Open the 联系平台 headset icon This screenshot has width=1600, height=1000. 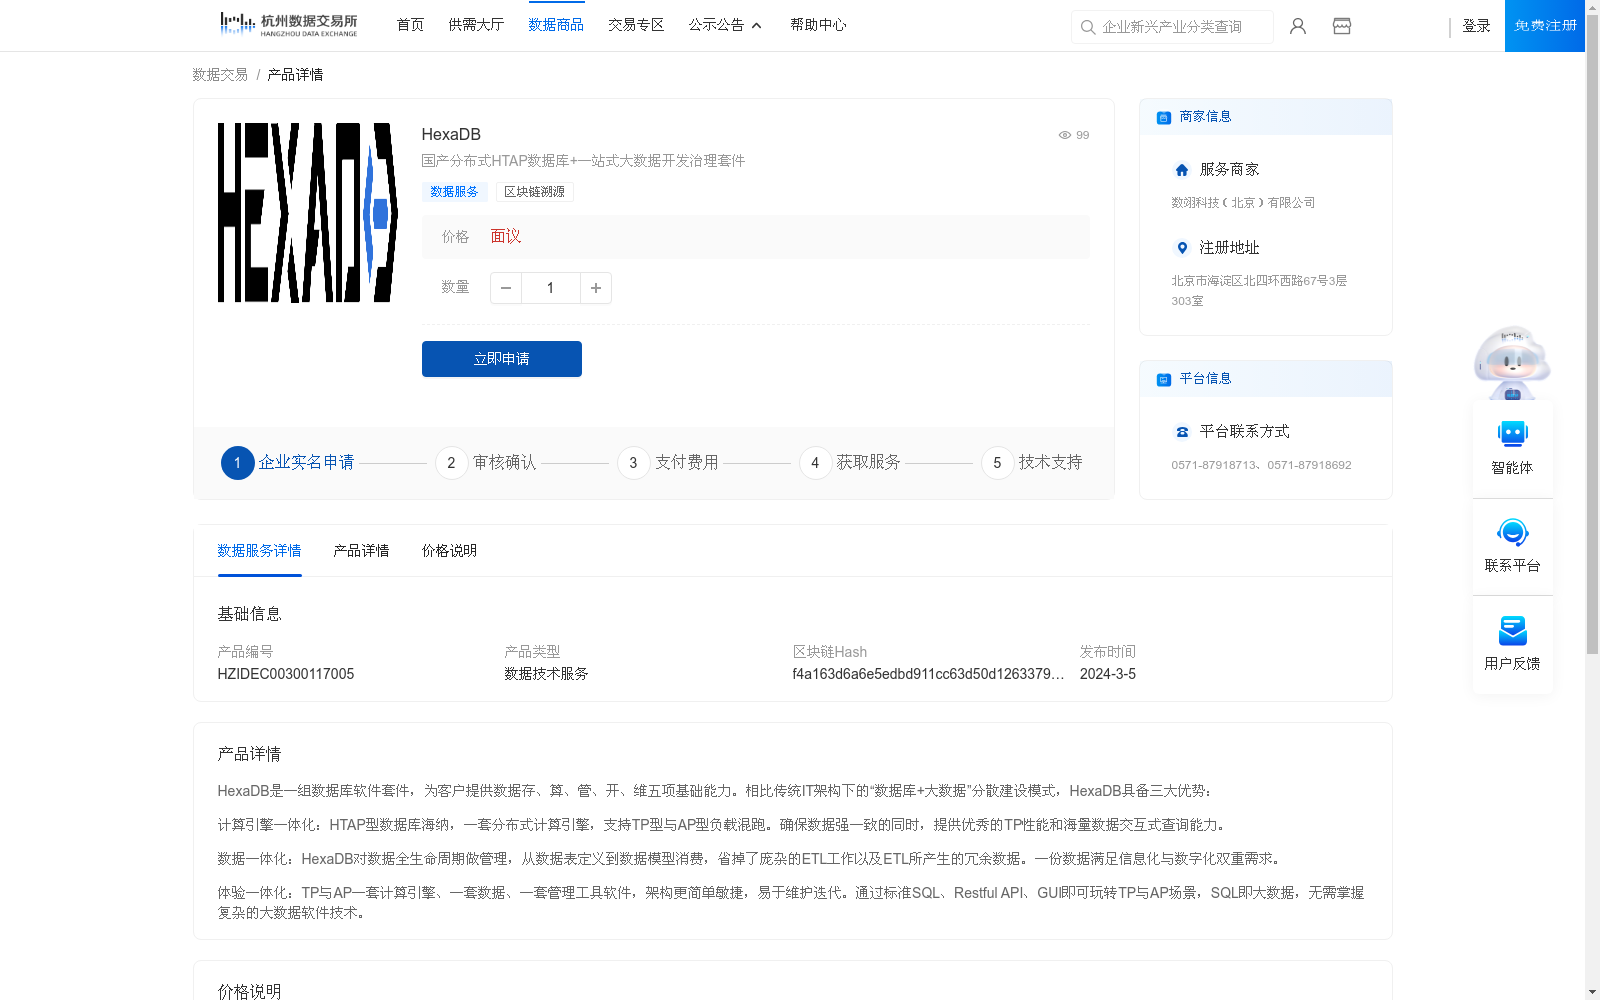pyautogui.click(x=1513, y=532)
